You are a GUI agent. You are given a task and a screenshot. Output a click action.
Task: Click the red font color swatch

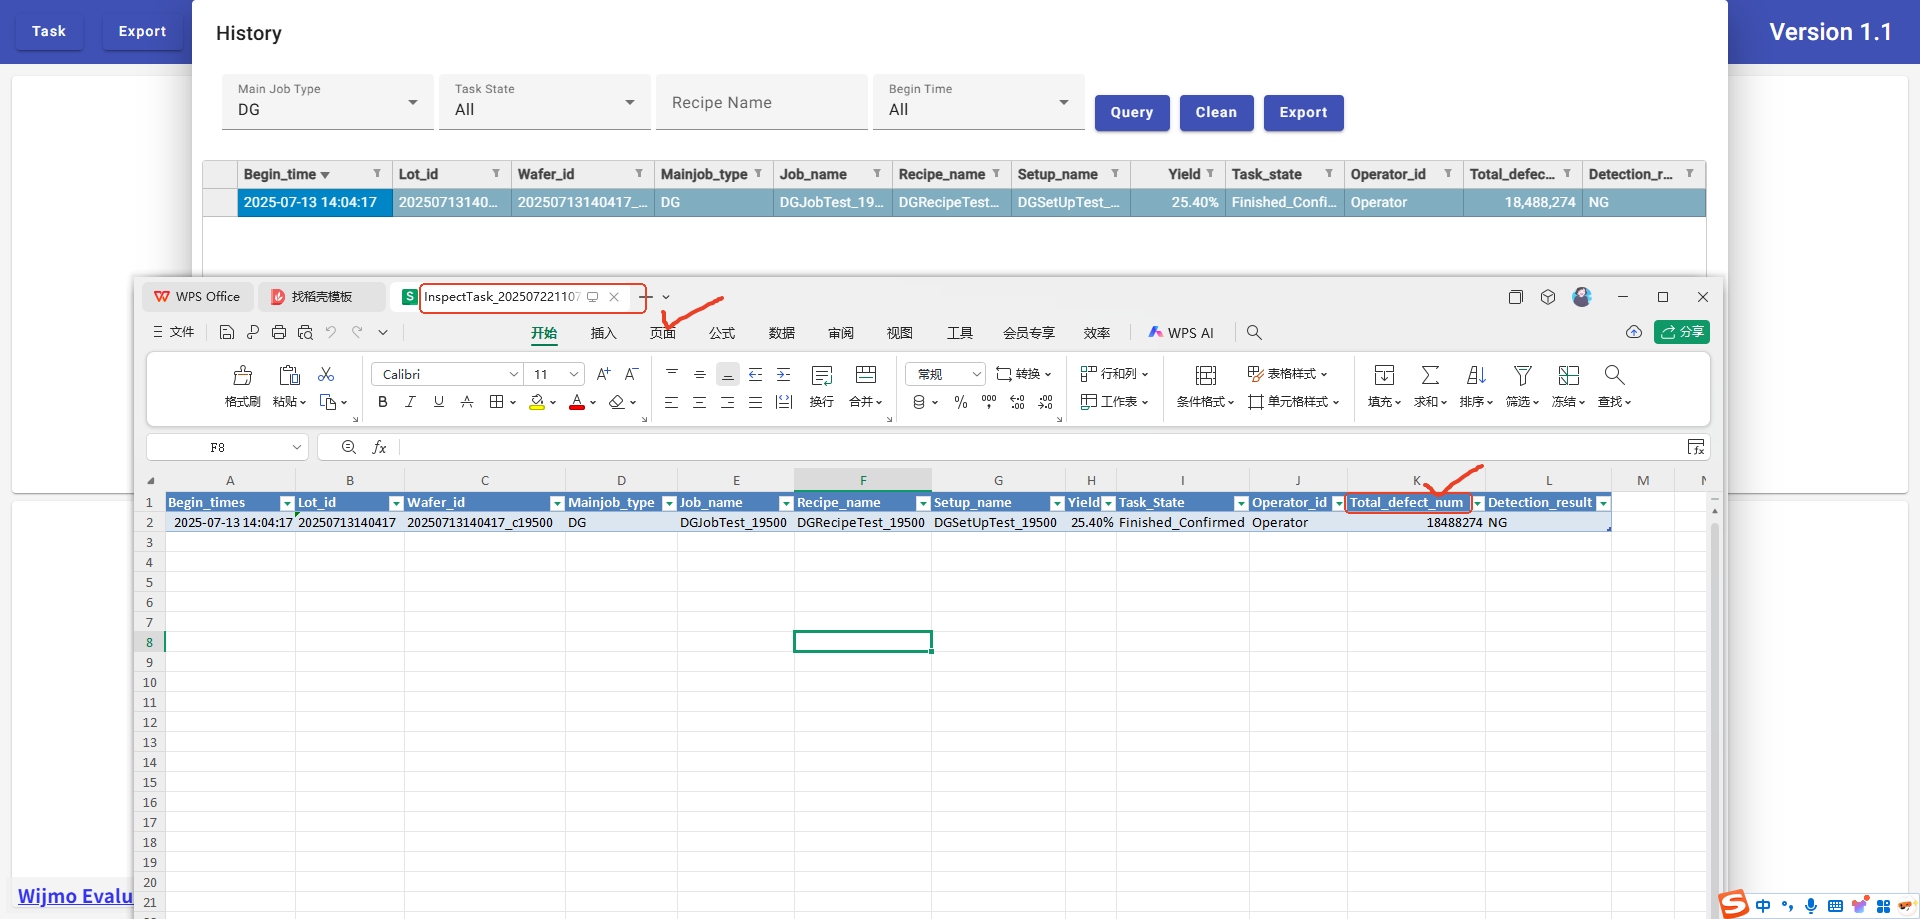click(577, 402)
